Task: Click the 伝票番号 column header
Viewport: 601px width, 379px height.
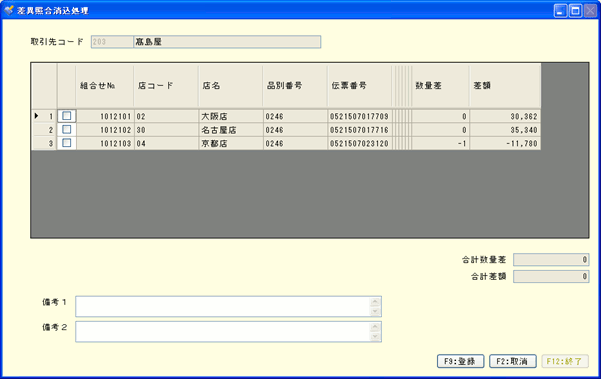Action: 360,86
